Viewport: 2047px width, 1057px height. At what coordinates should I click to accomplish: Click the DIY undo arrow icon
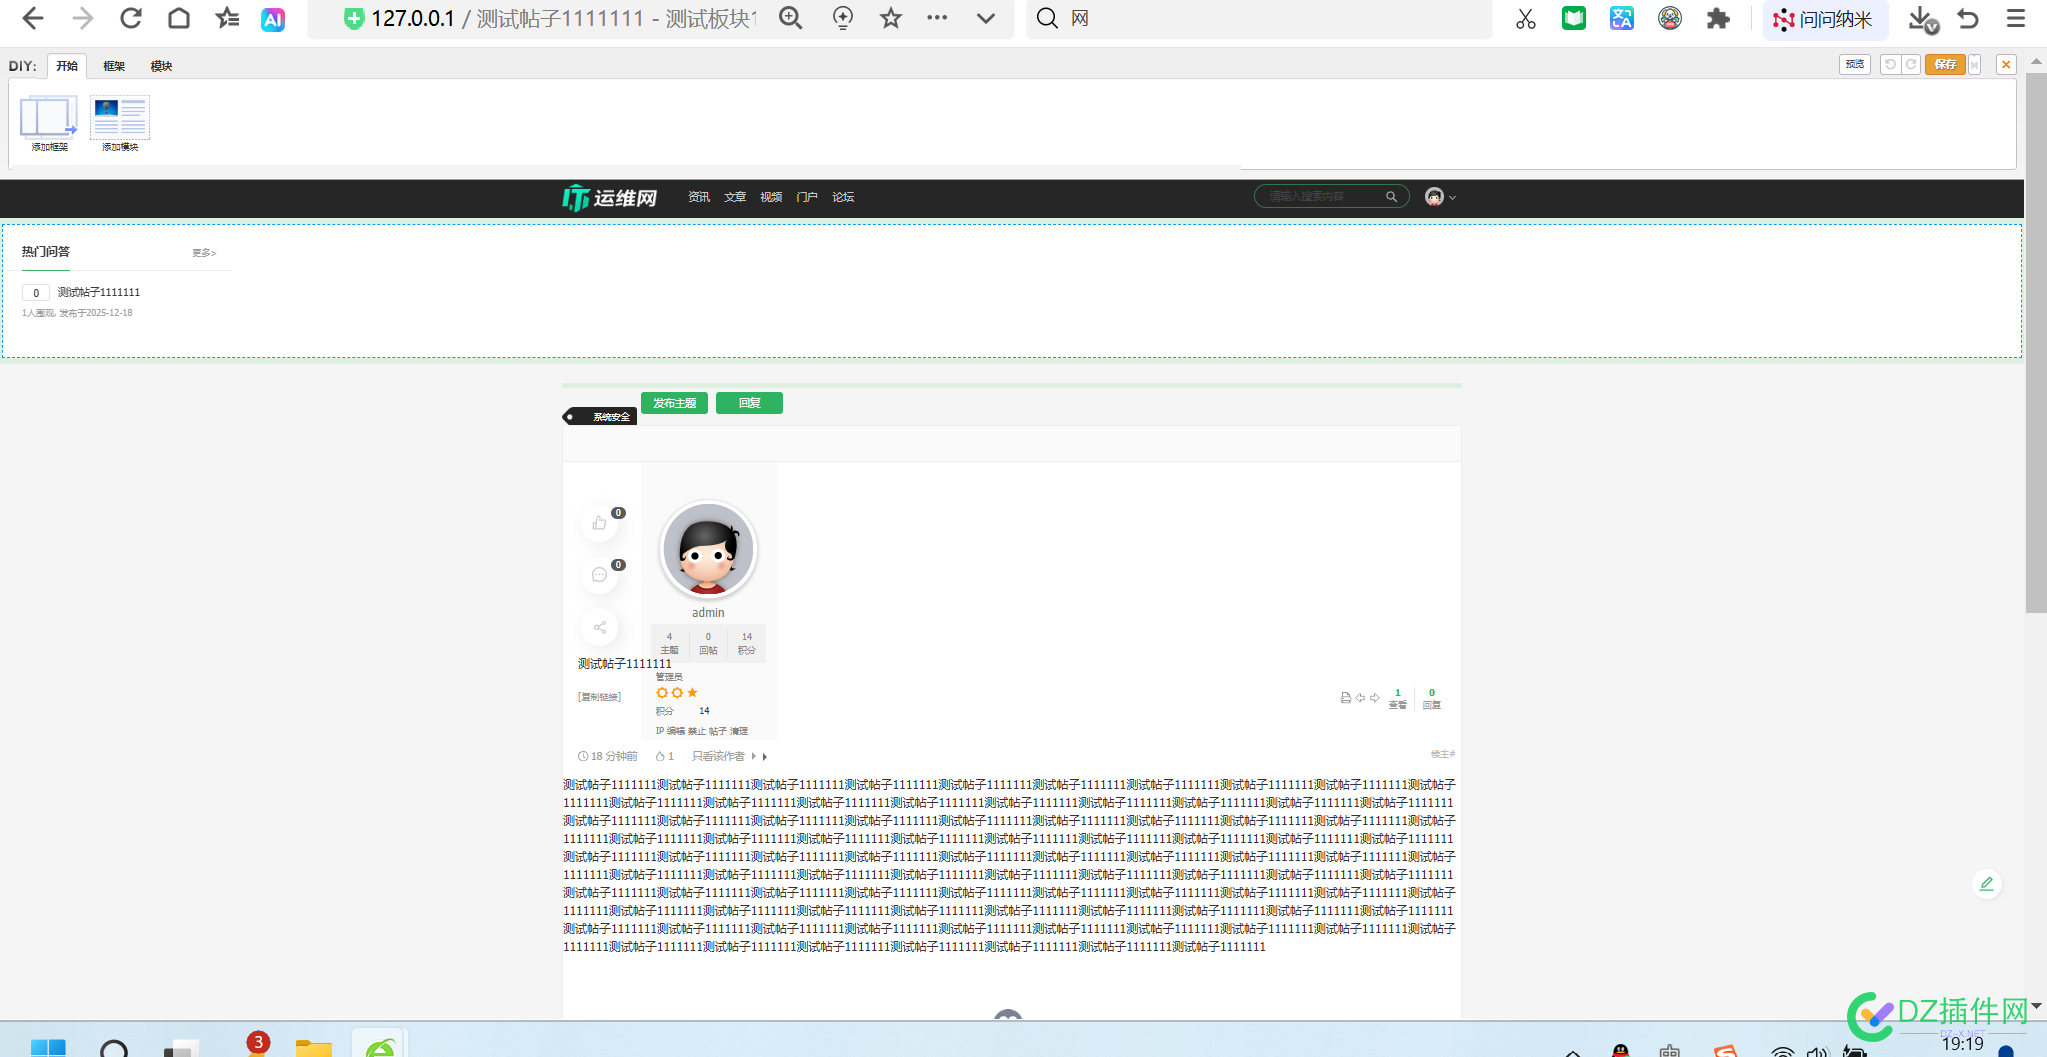click(1890, 64)
